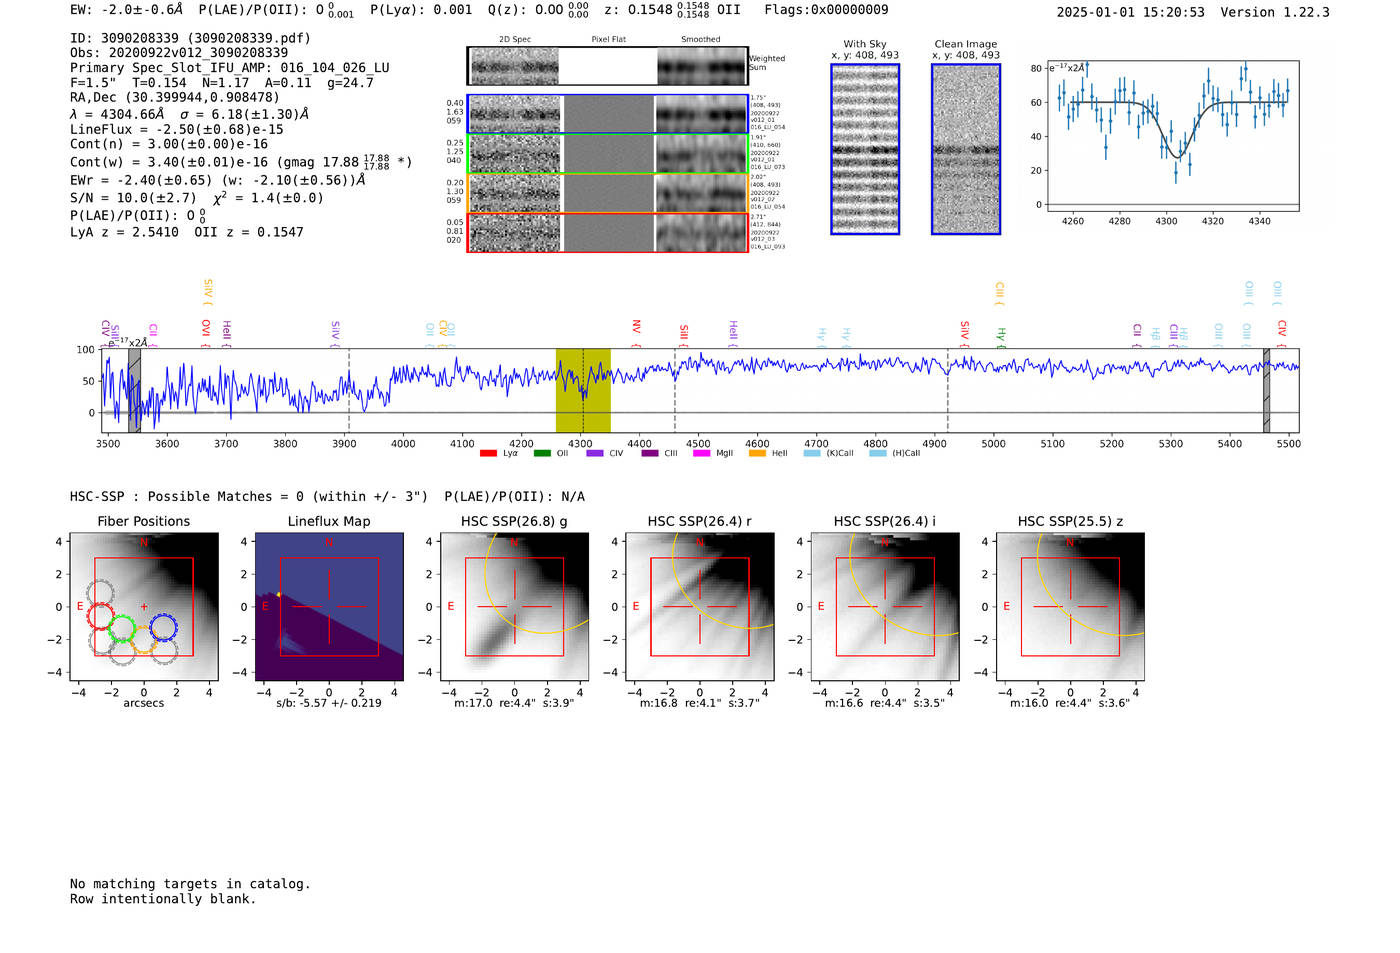
Task: Click the gray hatched band near 5460
Action: 1266,391
